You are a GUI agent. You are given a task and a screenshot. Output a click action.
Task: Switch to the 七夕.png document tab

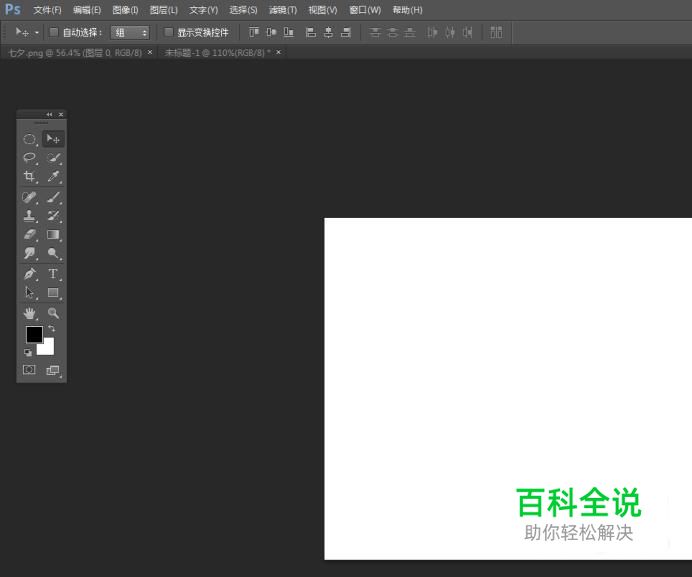click(x=74, y=52)
